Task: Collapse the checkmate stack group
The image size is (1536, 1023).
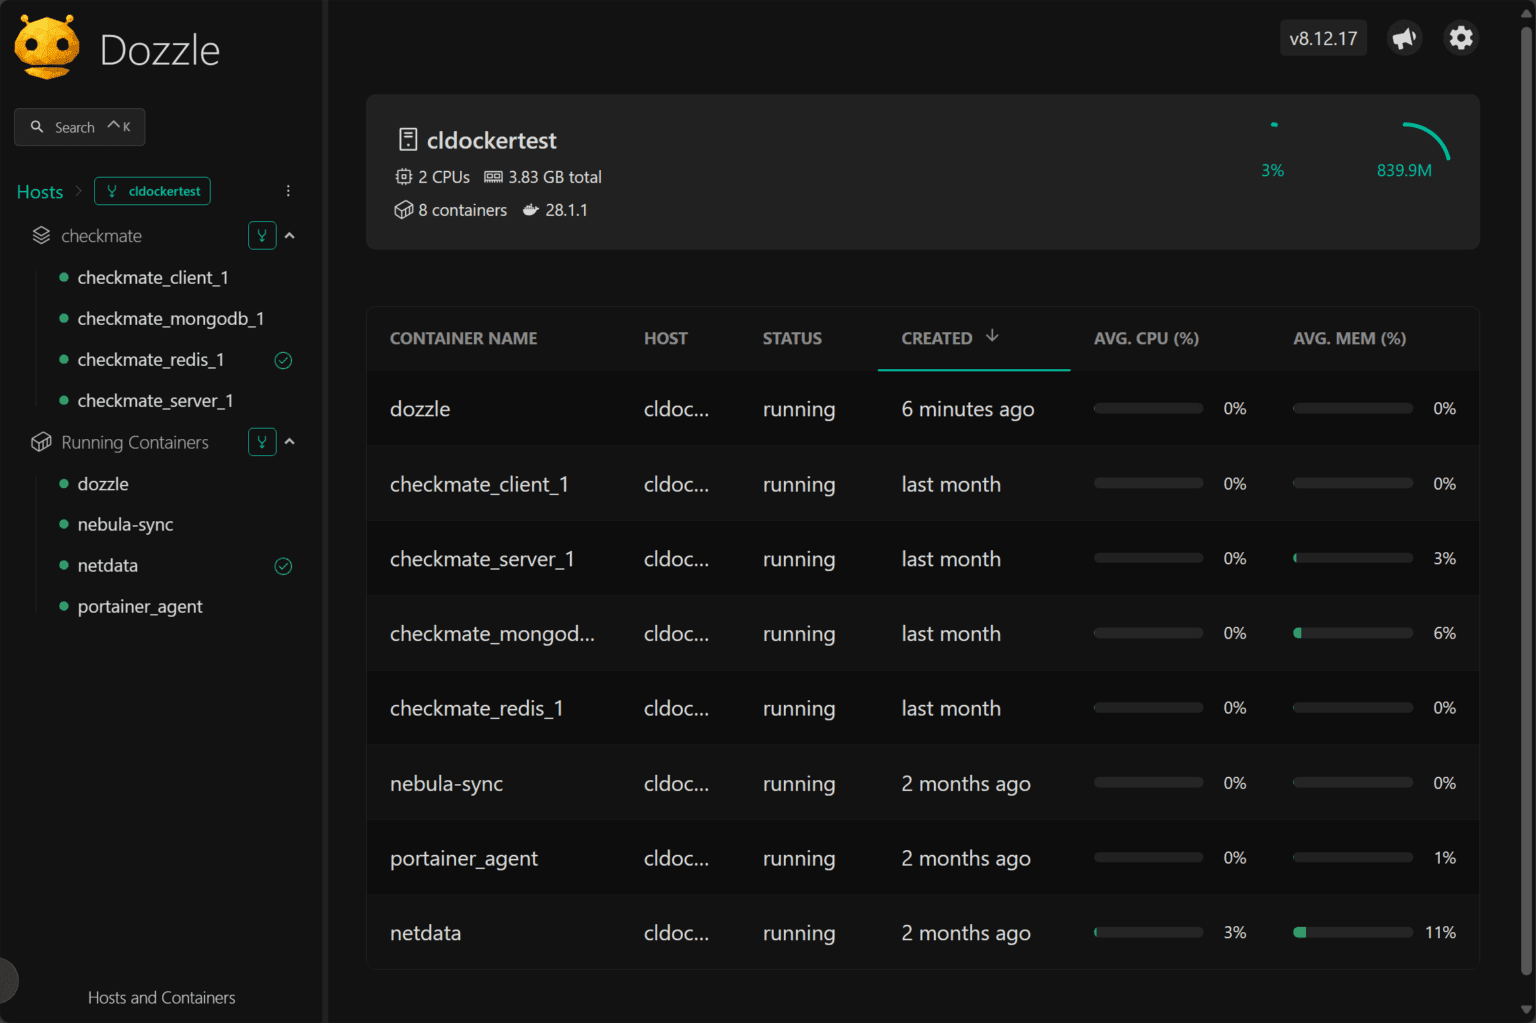Action: [x=290, y=235]
